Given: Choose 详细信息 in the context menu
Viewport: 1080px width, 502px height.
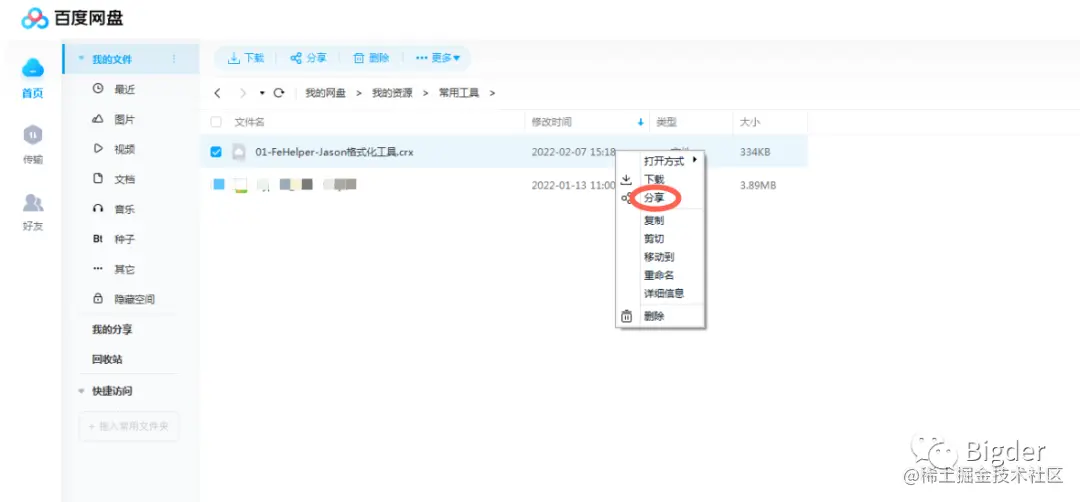Looking at the screenshot, I should point(664,293).
